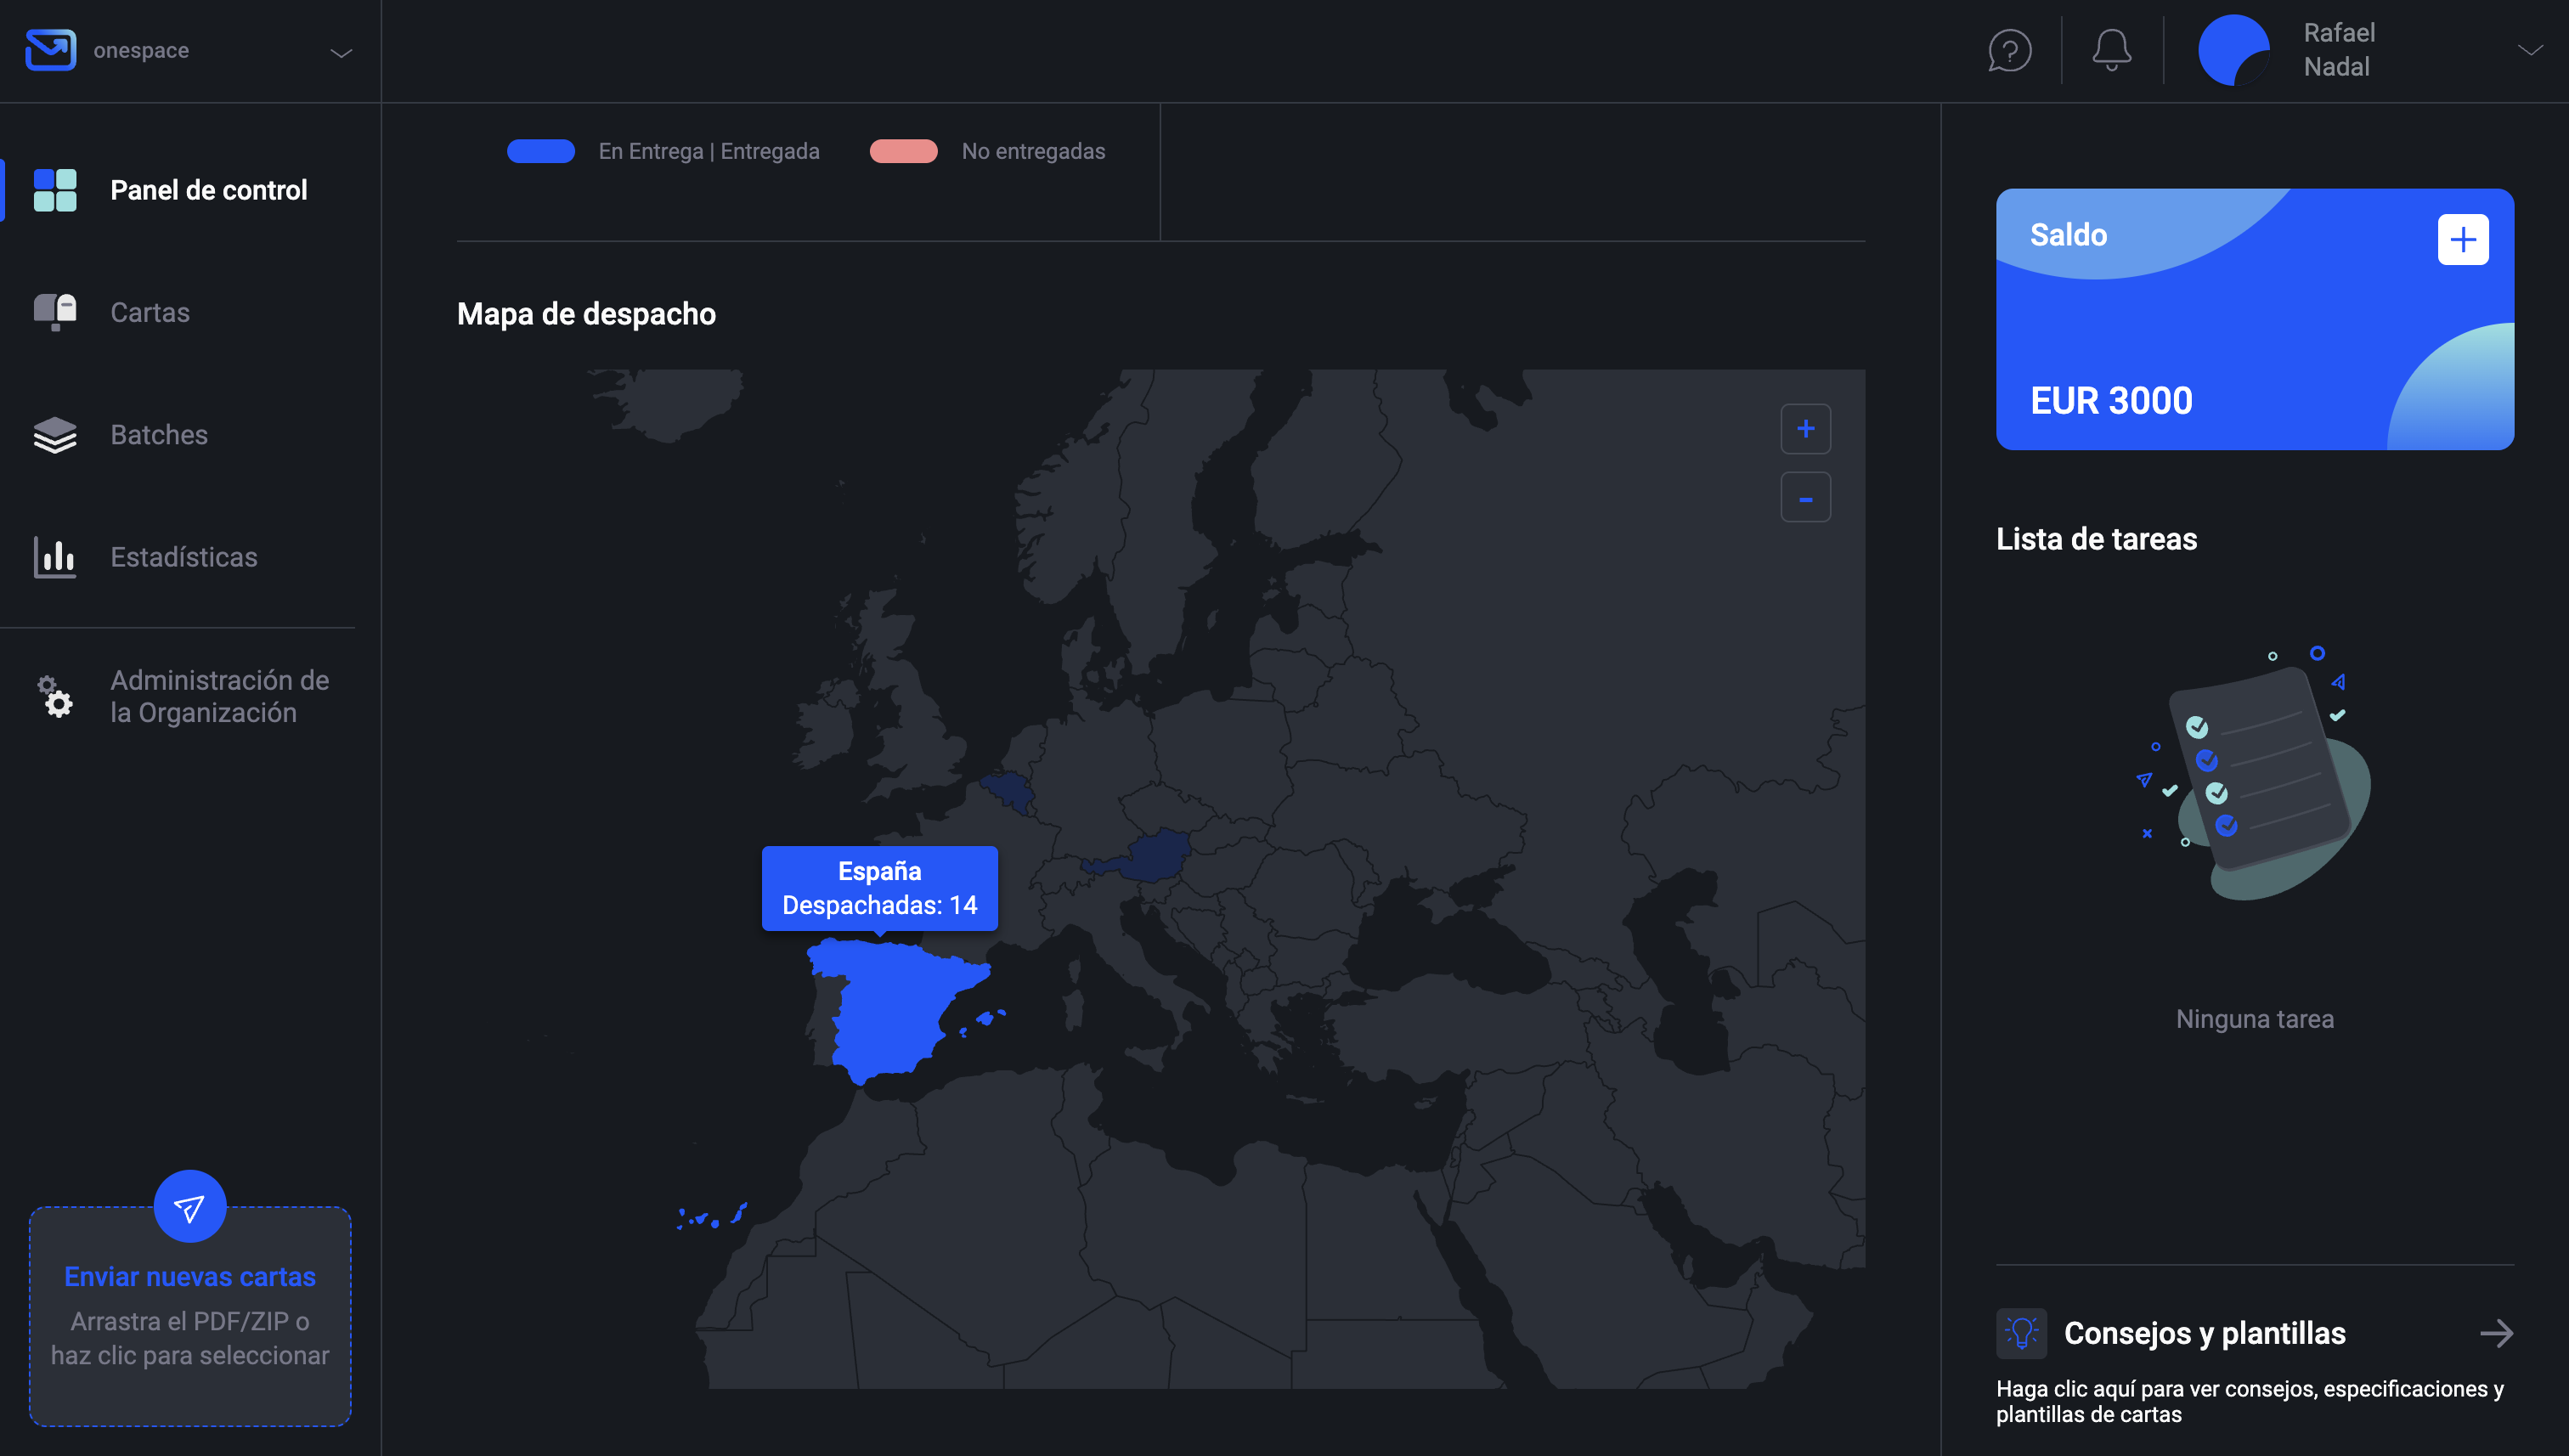Zoom in the dispatch map
The height and width of the screenshot is (1456, 2569).
pos(1805,429)
